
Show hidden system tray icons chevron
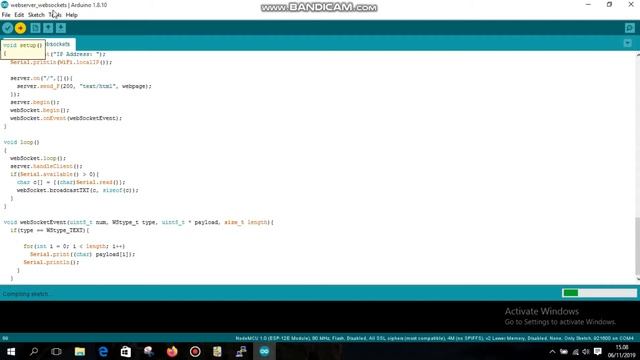(x=552, y=351)
